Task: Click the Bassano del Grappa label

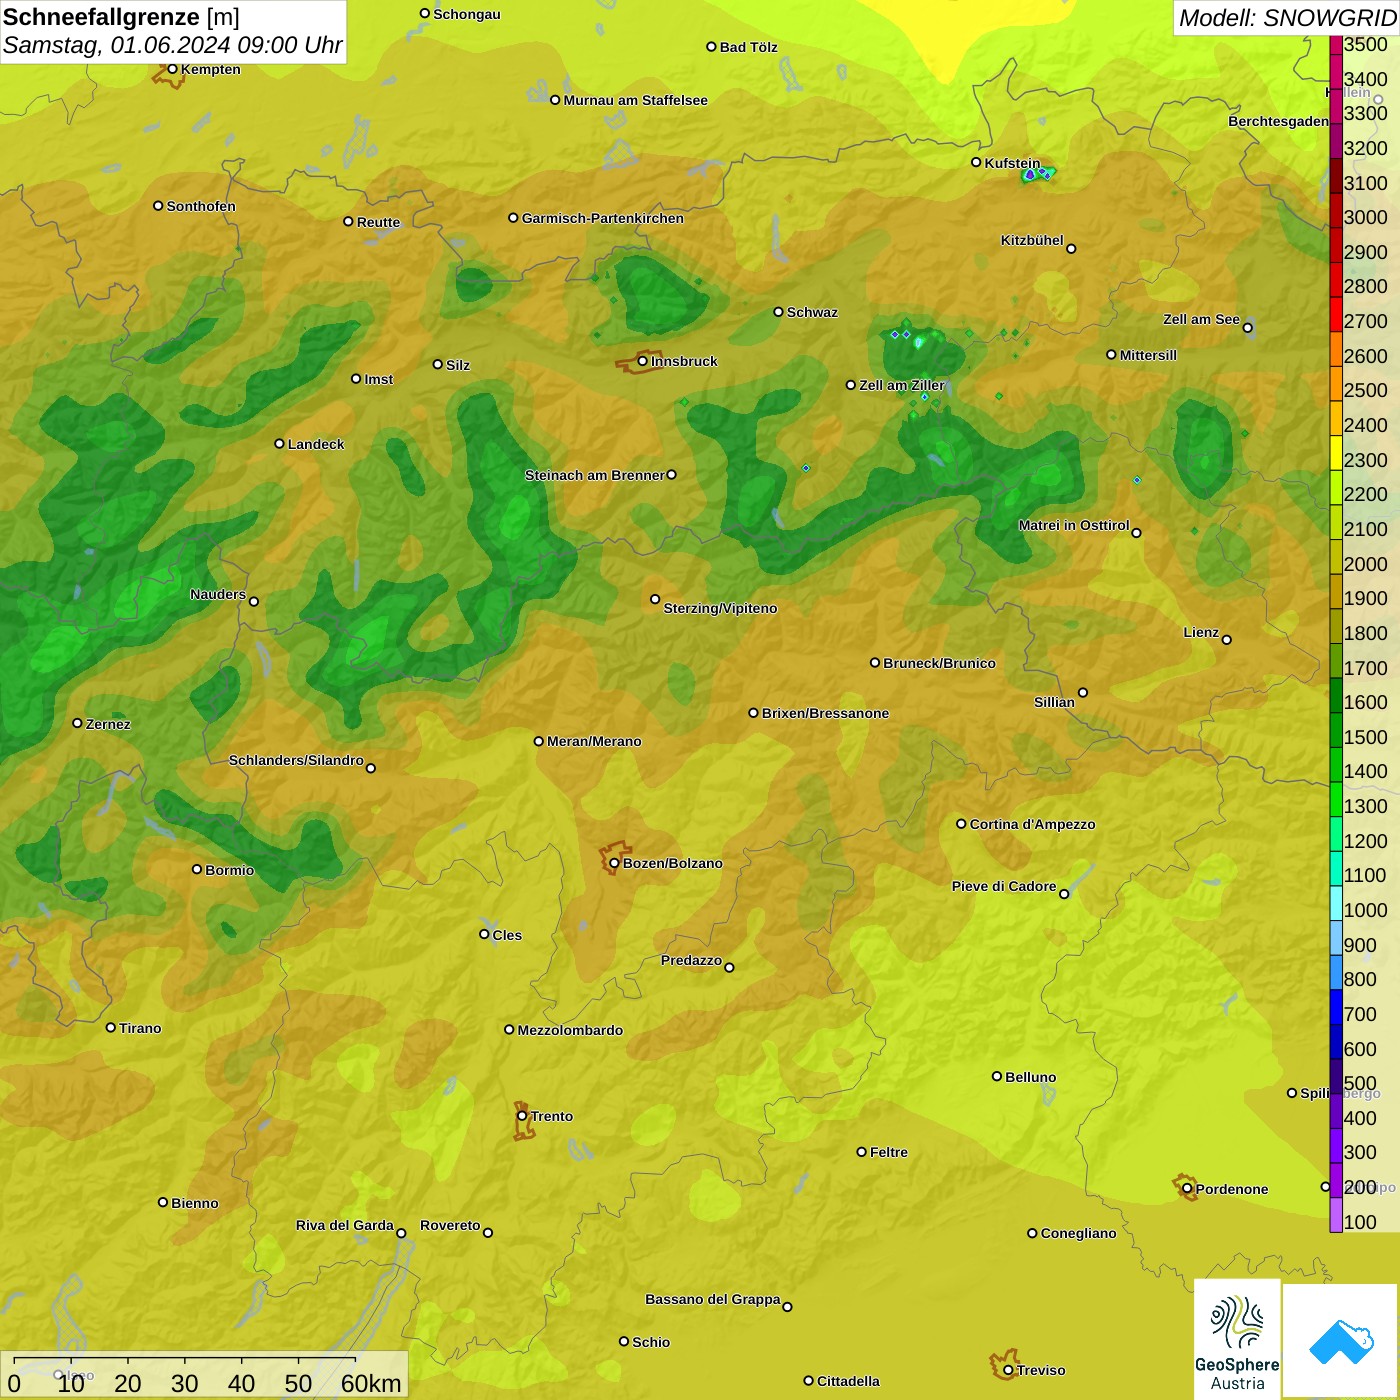Action: [x=713, y=1299]
